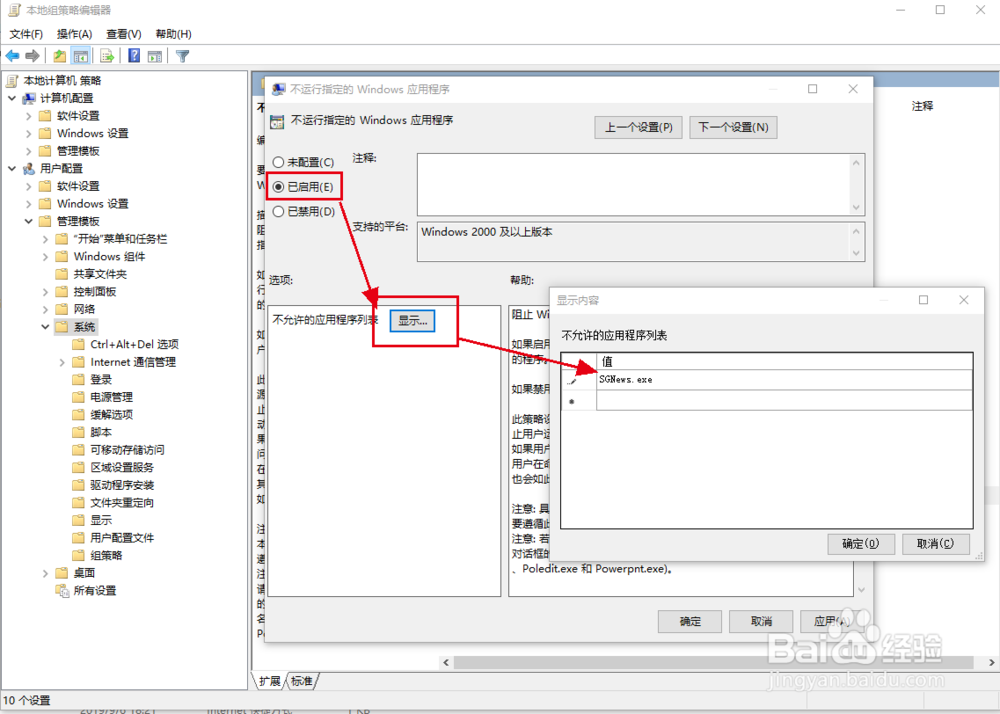1000x714 pixels.
Task: Collapse the 用户配置 tree node
Action: (12, 168)
